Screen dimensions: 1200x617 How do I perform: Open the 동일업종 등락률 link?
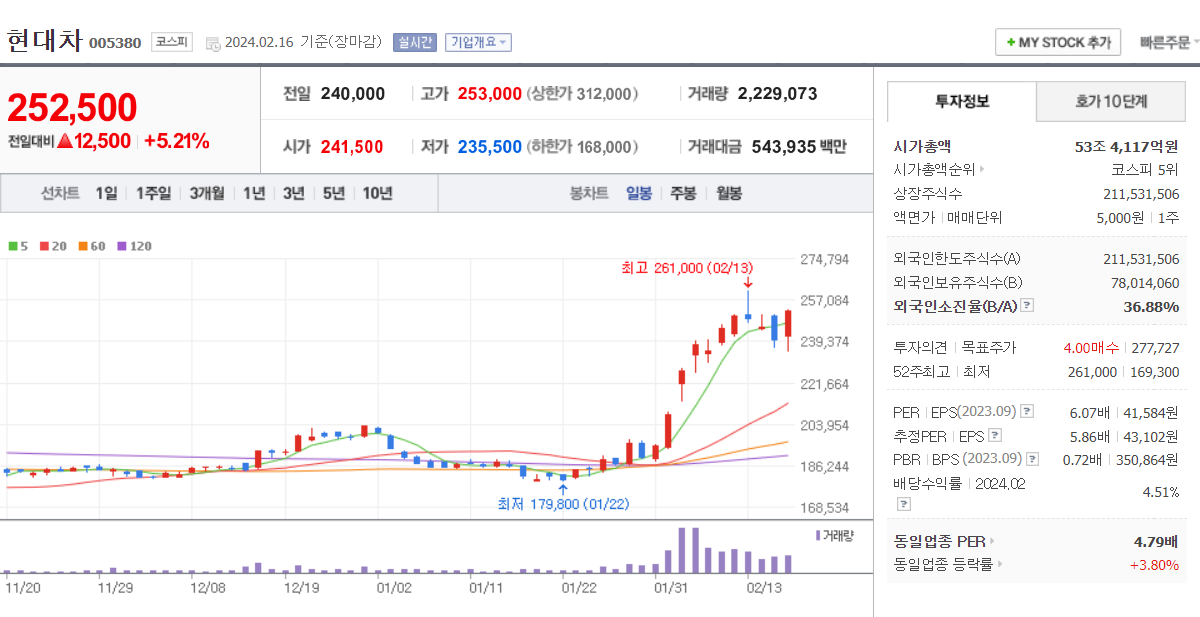coord(943,565)
